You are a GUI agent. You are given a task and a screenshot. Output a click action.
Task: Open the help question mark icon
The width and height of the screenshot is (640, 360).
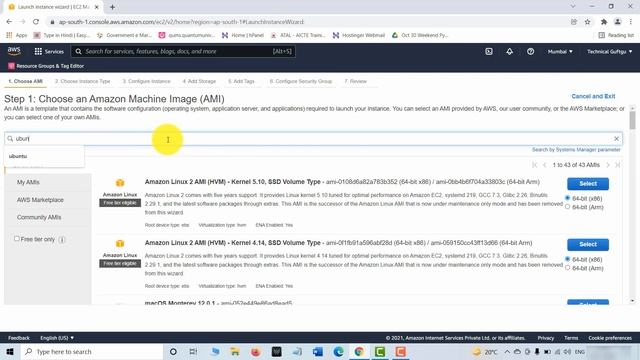click(x=530, y=51)
